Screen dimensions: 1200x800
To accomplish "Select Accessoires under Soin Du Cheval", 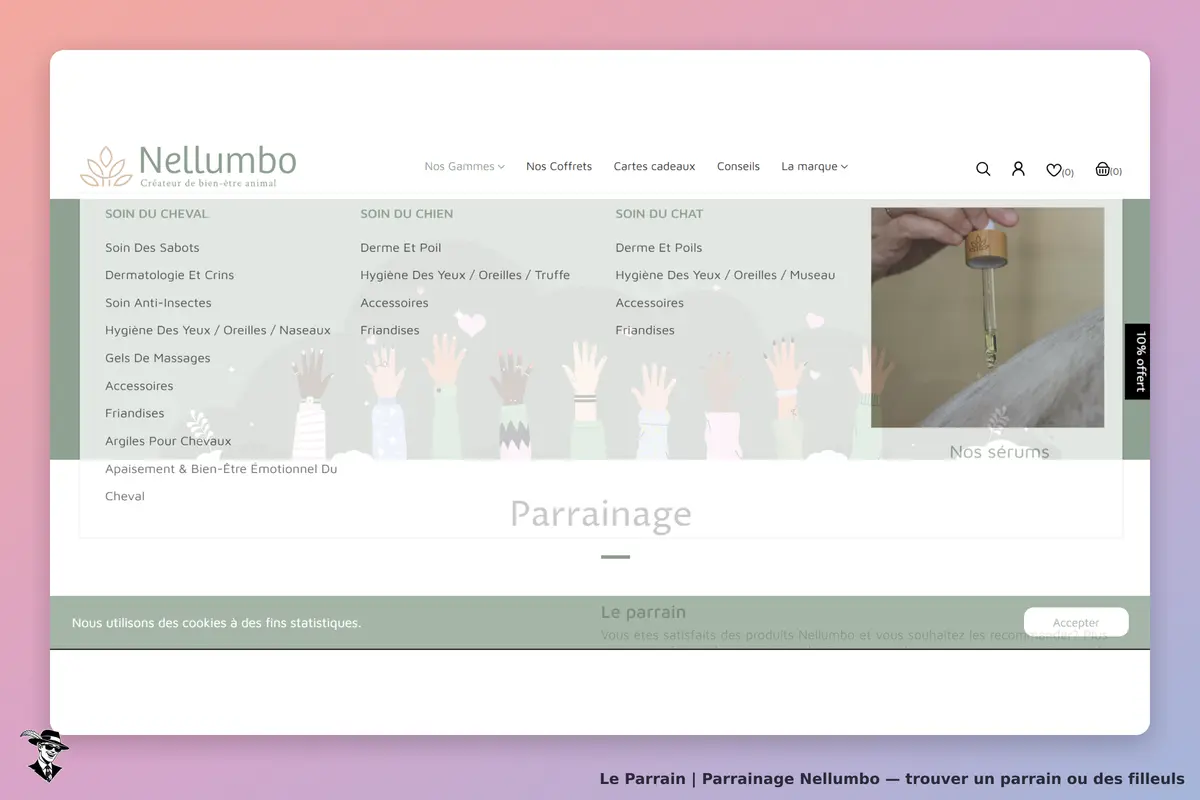I will point(139,386).
